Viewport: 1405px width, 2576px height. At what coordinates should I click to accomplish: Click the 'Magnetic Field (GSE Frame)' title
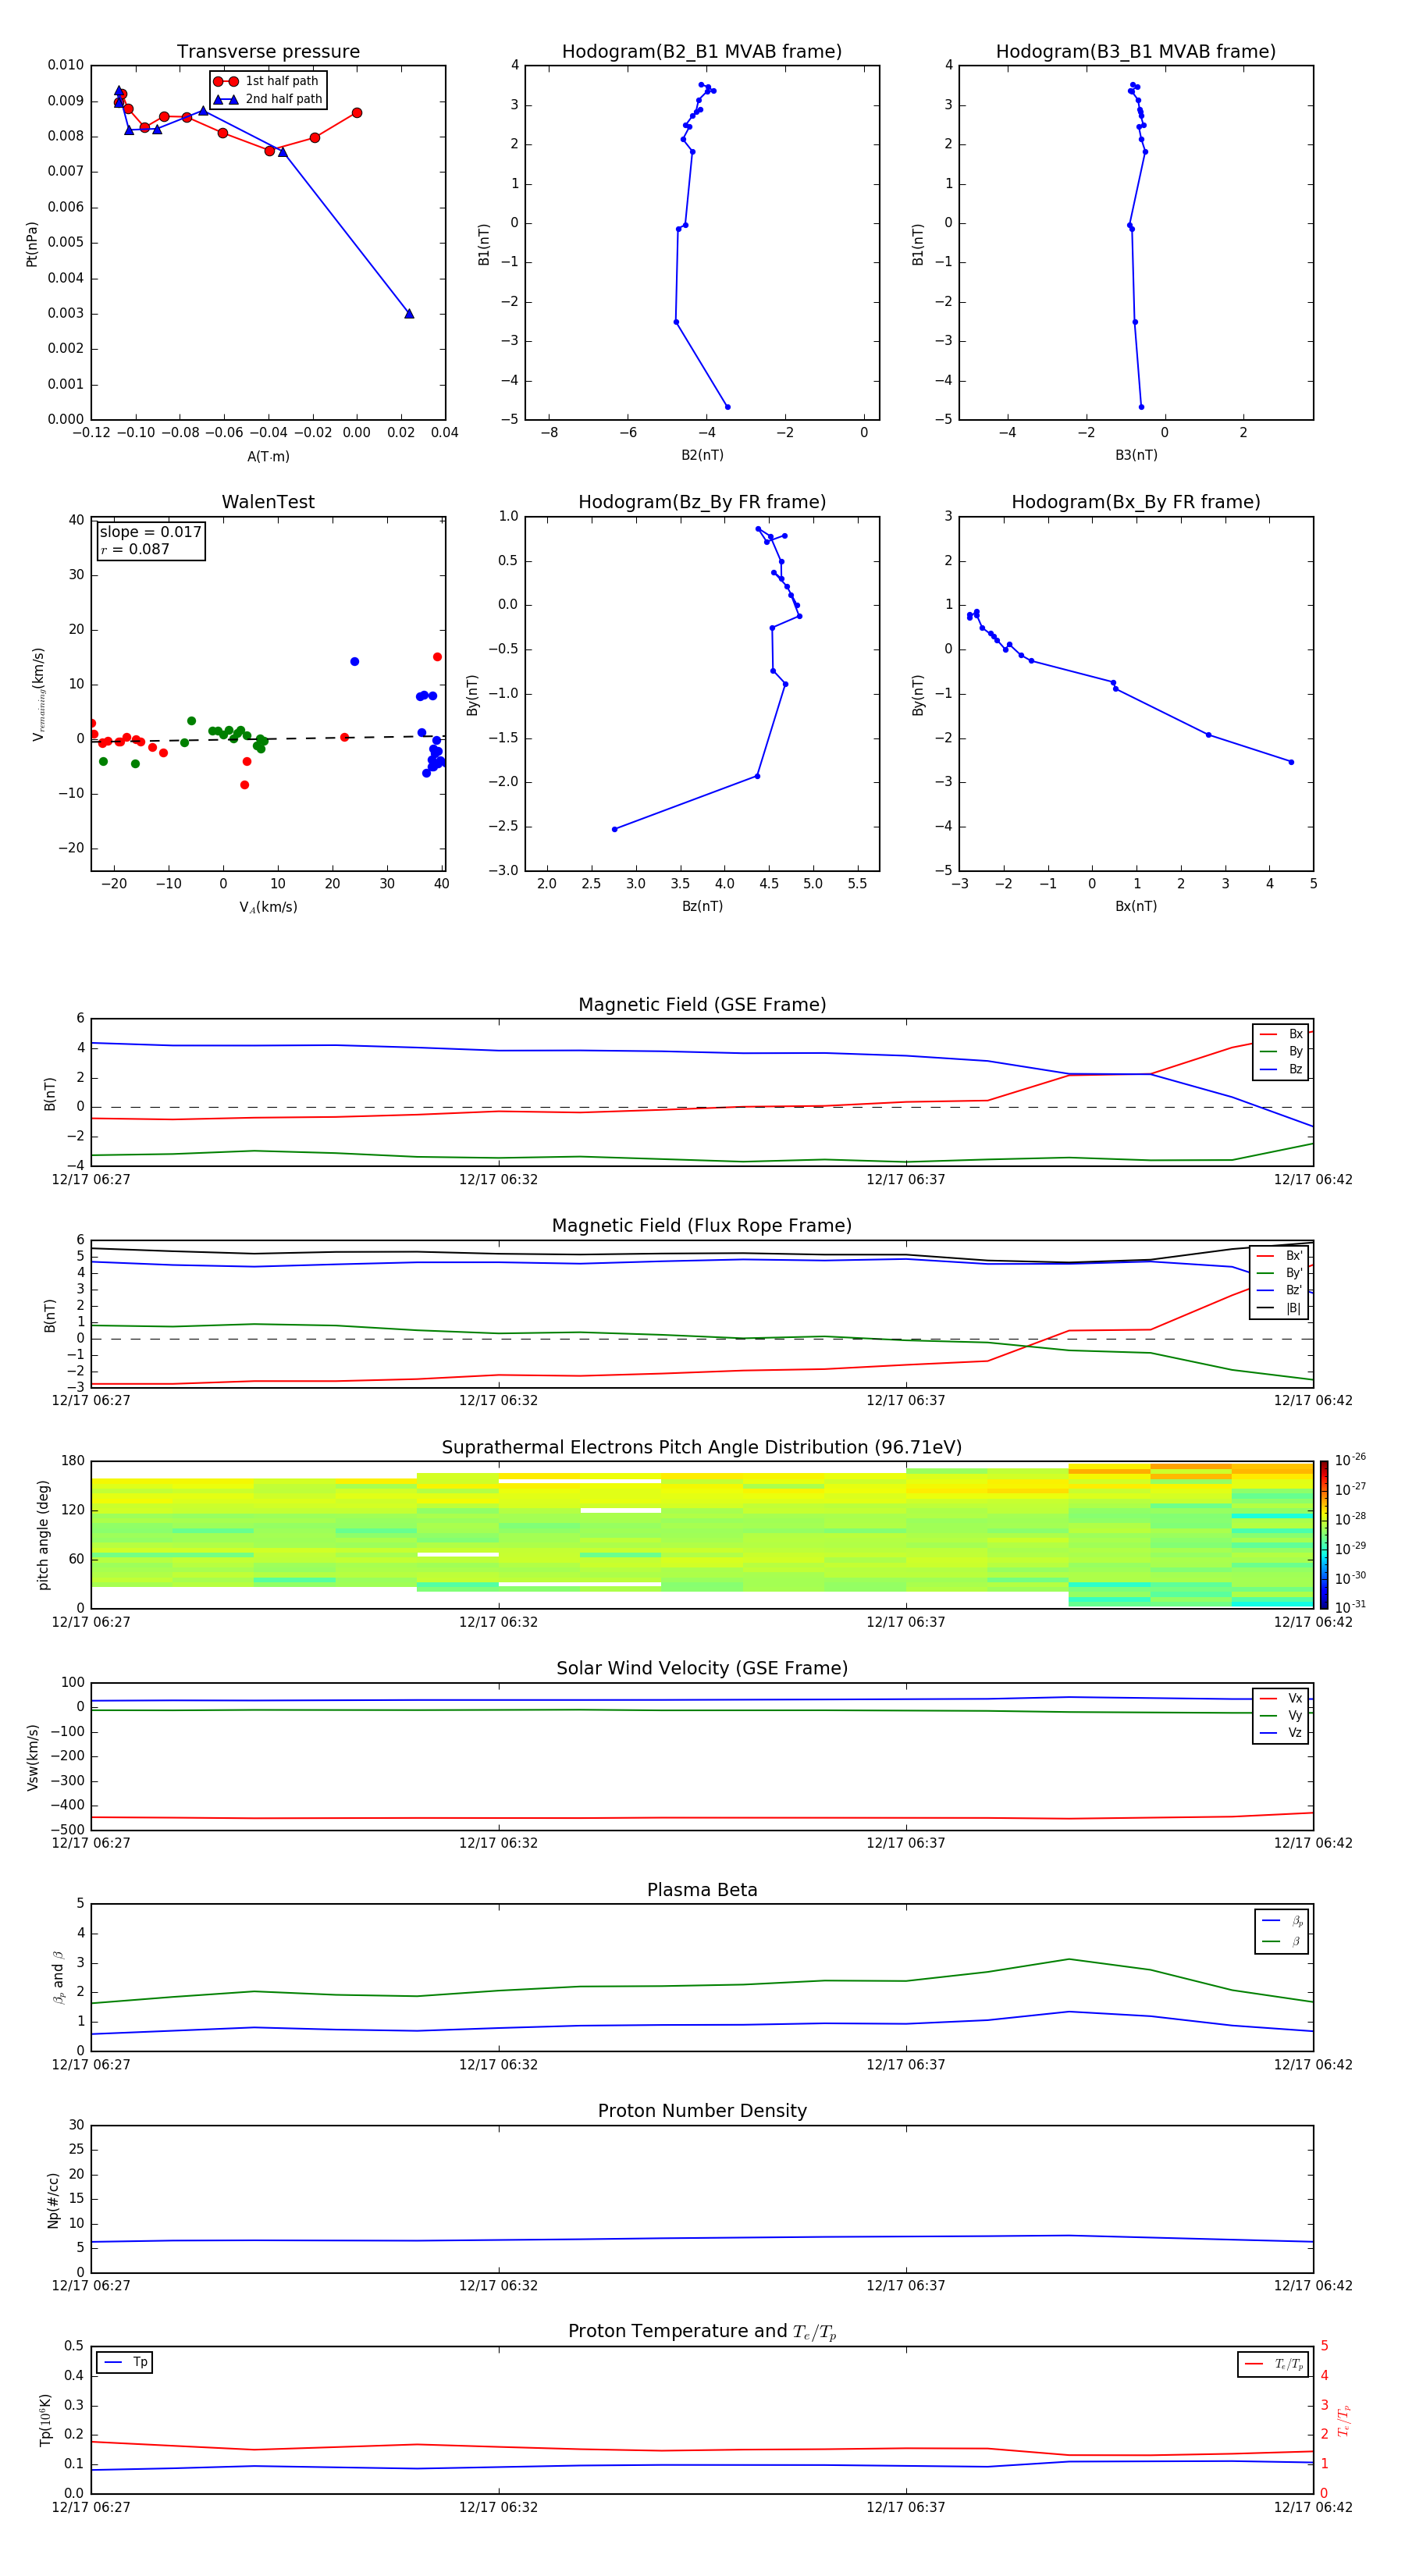click(702, 1005)
